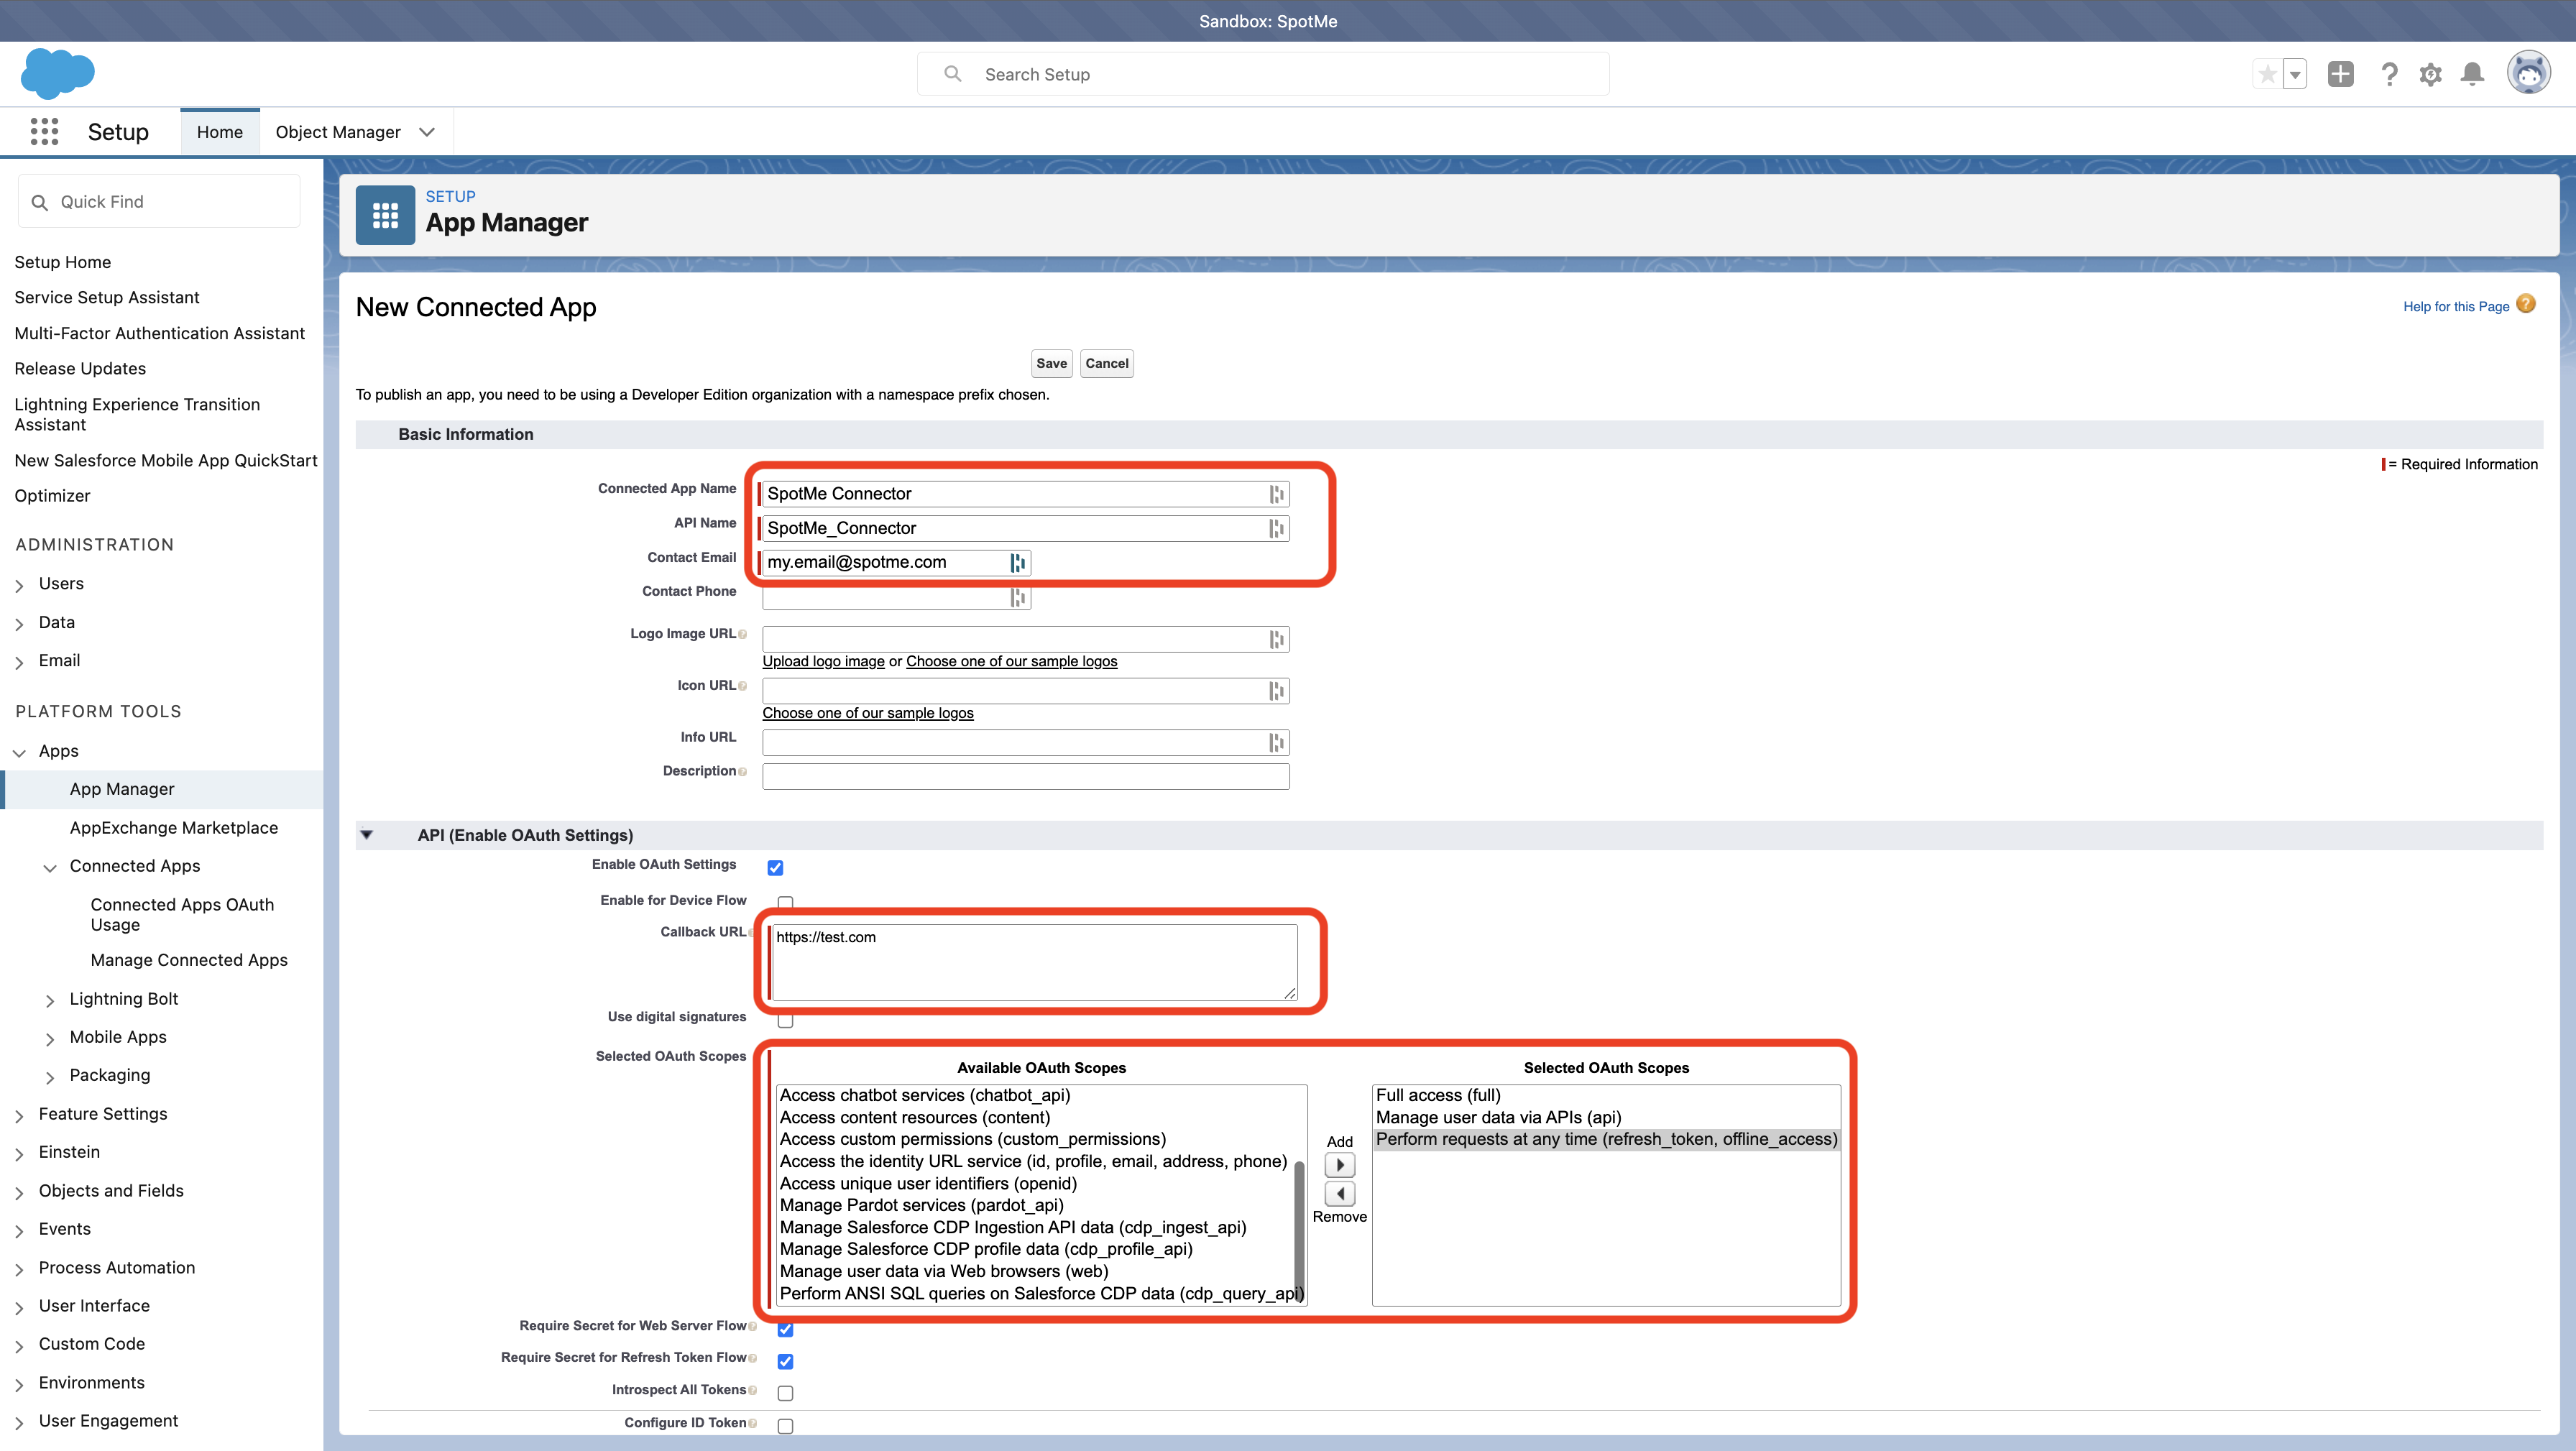Open the App Launcher dots grid
2576x1451 pixels.
pyautogui.click(x=44, y=131)
